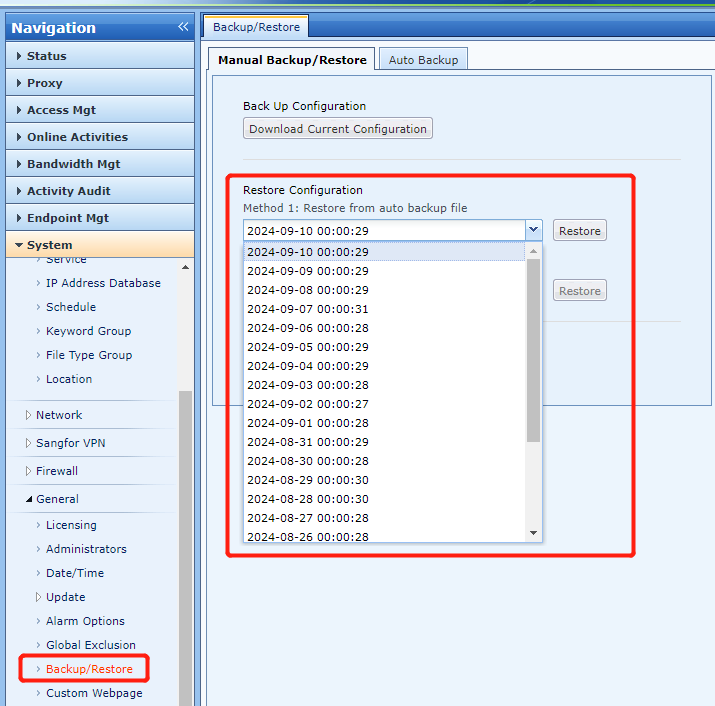Expand the Access Mgt section

pyautogui.click(x=100, y=110)
